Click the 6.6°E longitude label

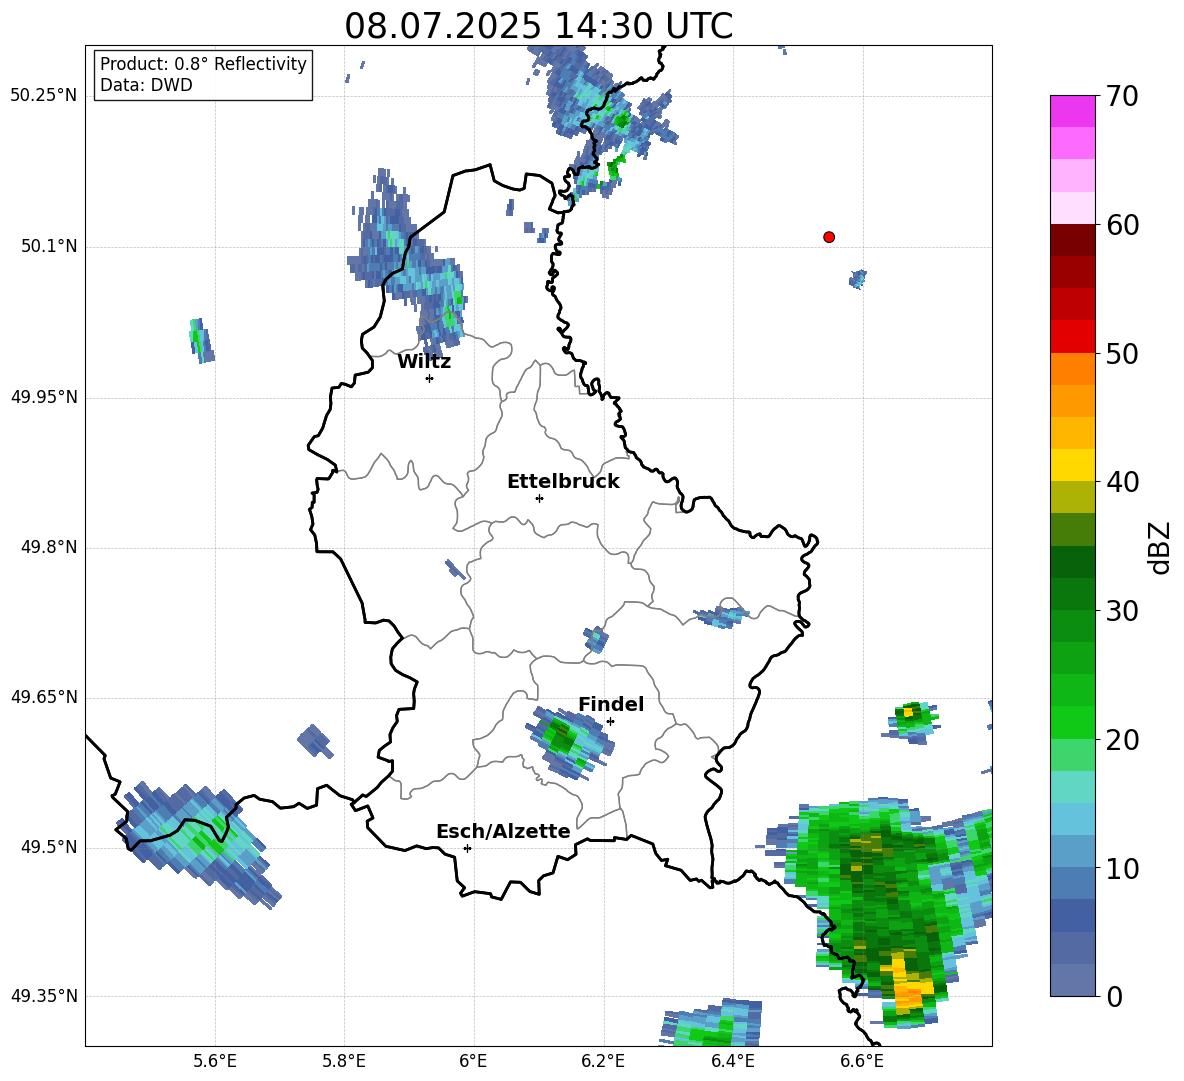pyautogui.click(x=862, y=1062)
